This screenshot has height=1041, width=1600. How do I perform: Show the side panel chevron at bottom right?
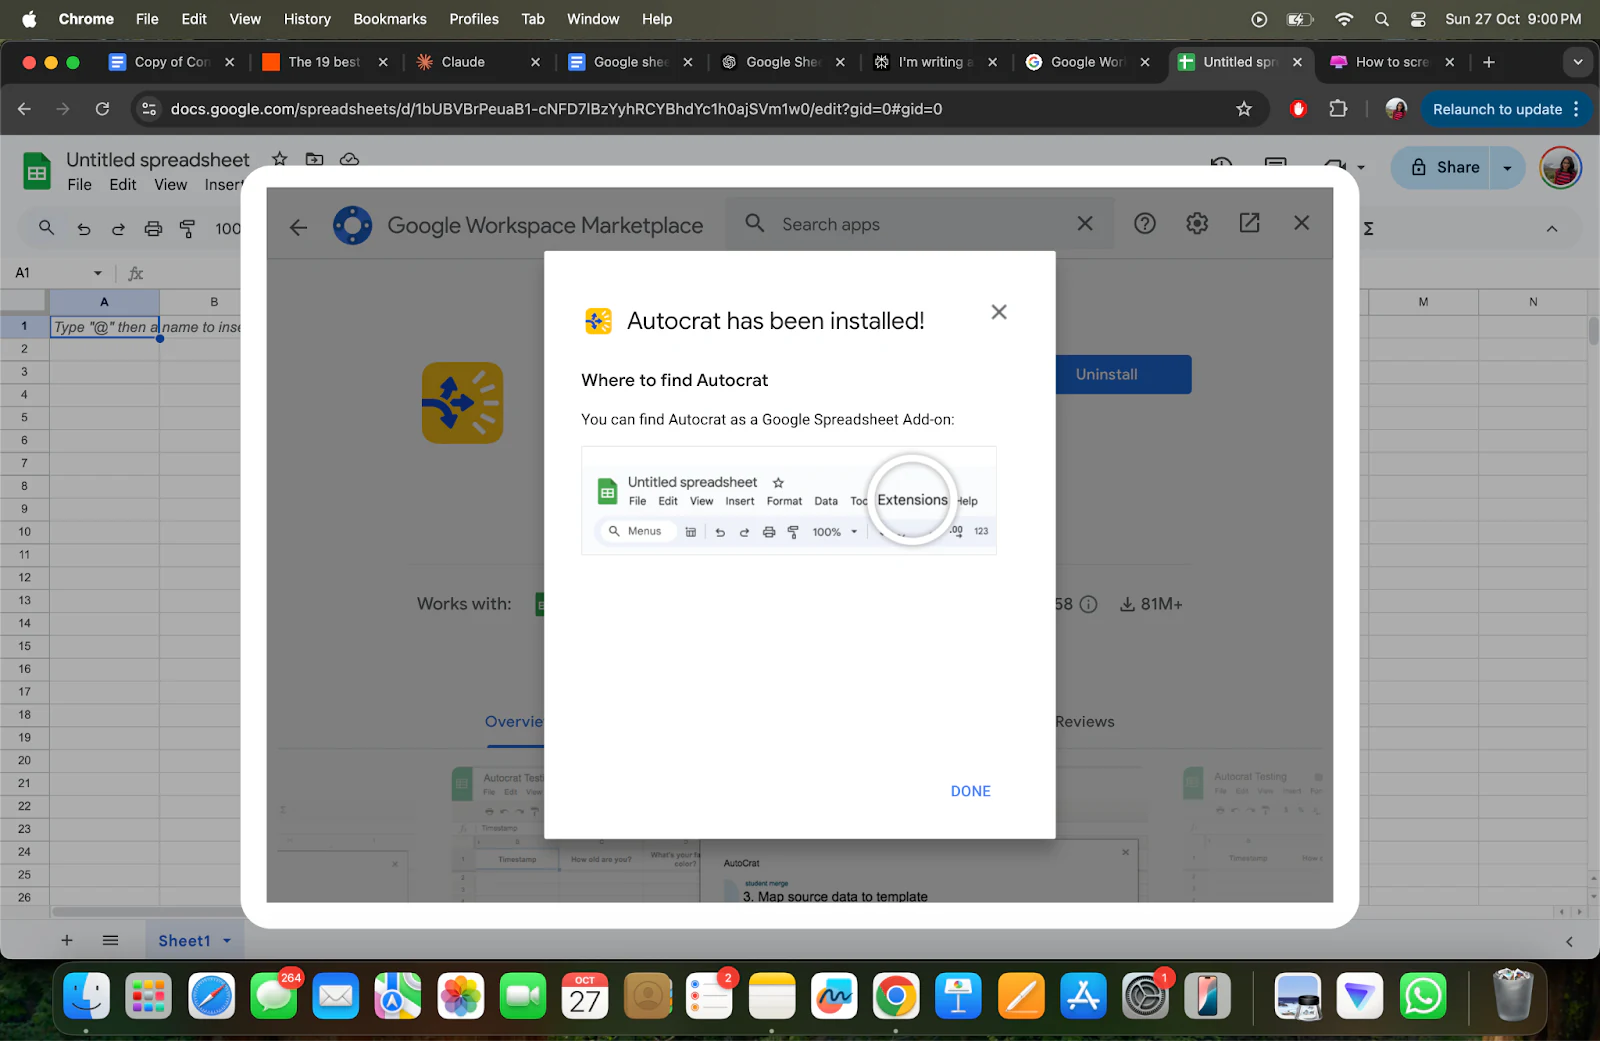[1569, 941]
